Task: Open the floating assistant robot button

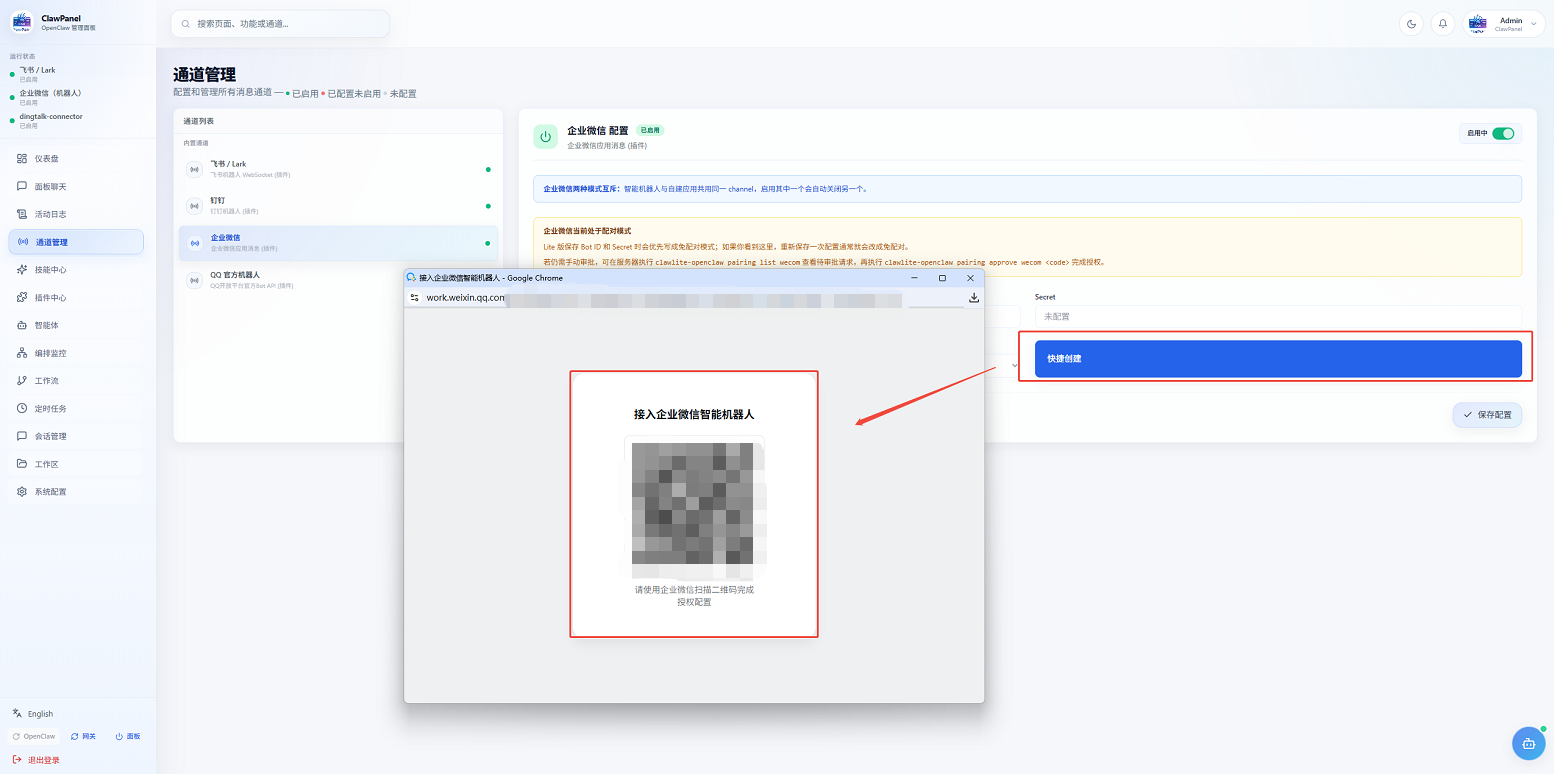Action: click(1528, 743)
